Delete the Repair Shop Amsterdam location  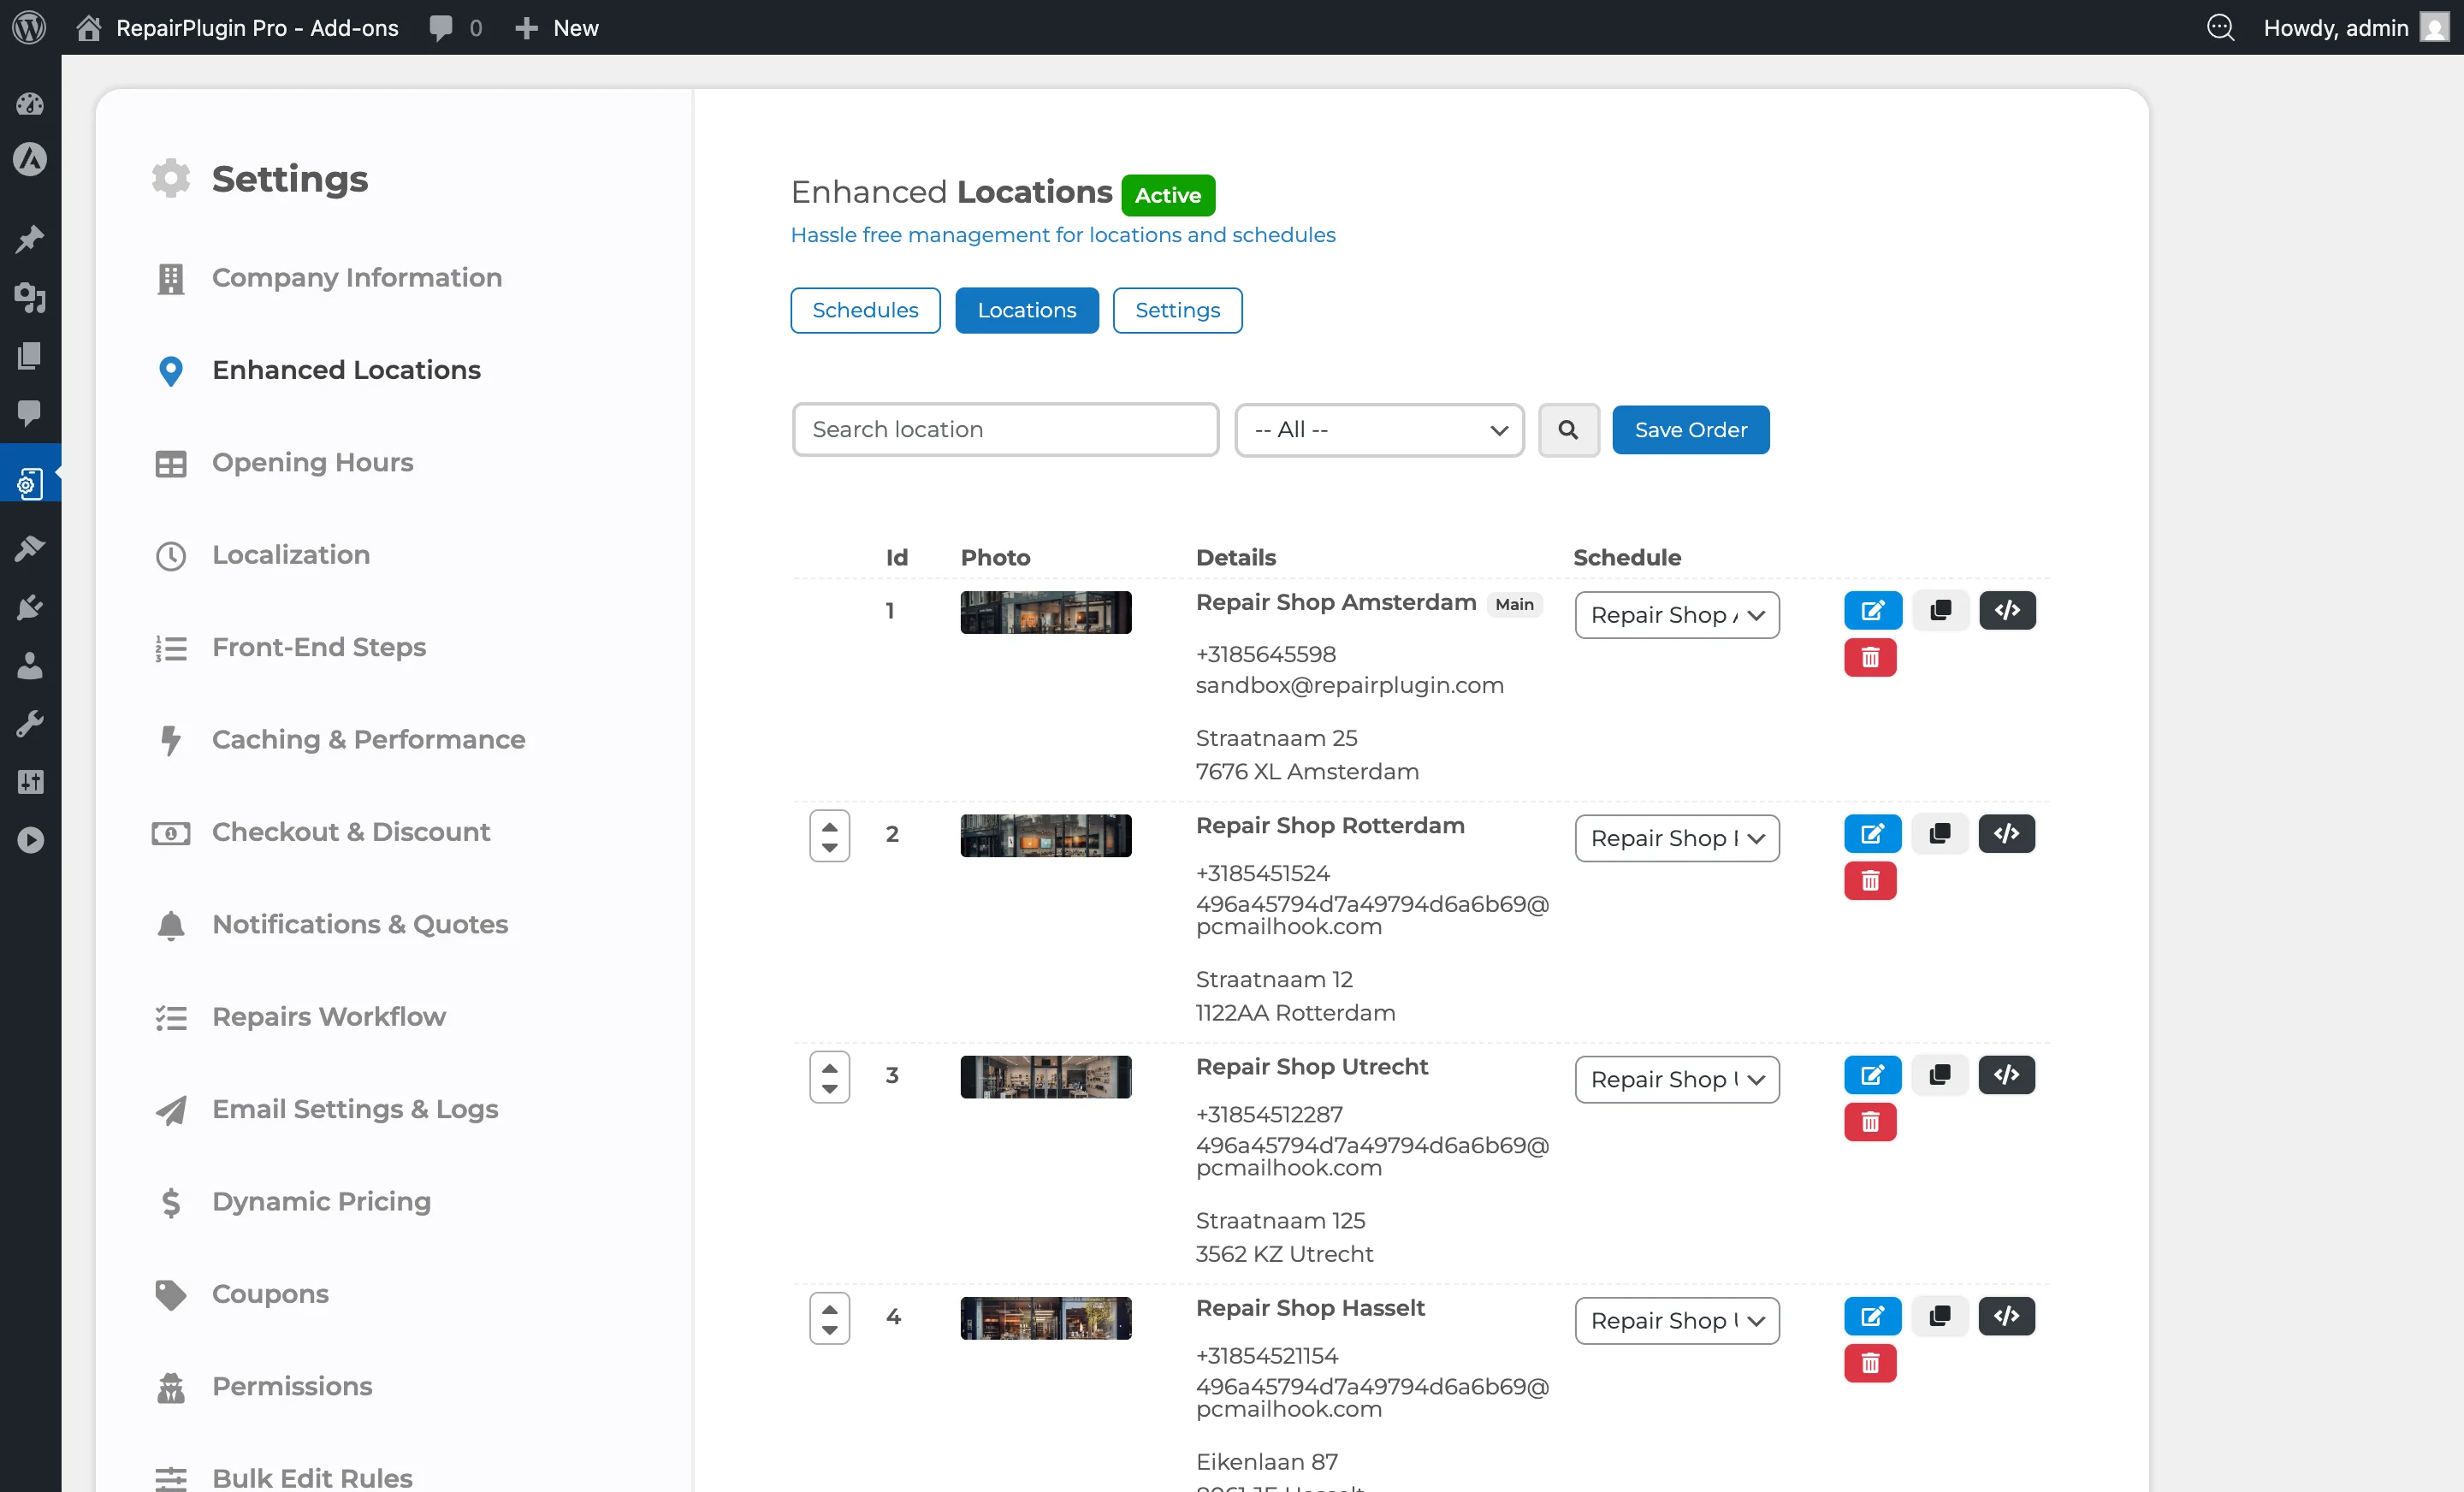click(1869, 658)
